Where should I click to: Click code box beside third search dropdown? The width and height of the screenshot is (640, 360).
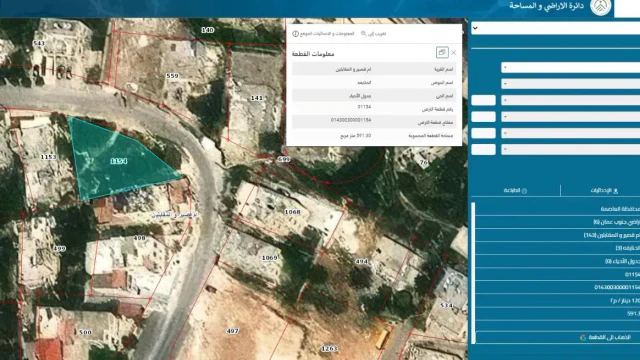click(483, 100)
